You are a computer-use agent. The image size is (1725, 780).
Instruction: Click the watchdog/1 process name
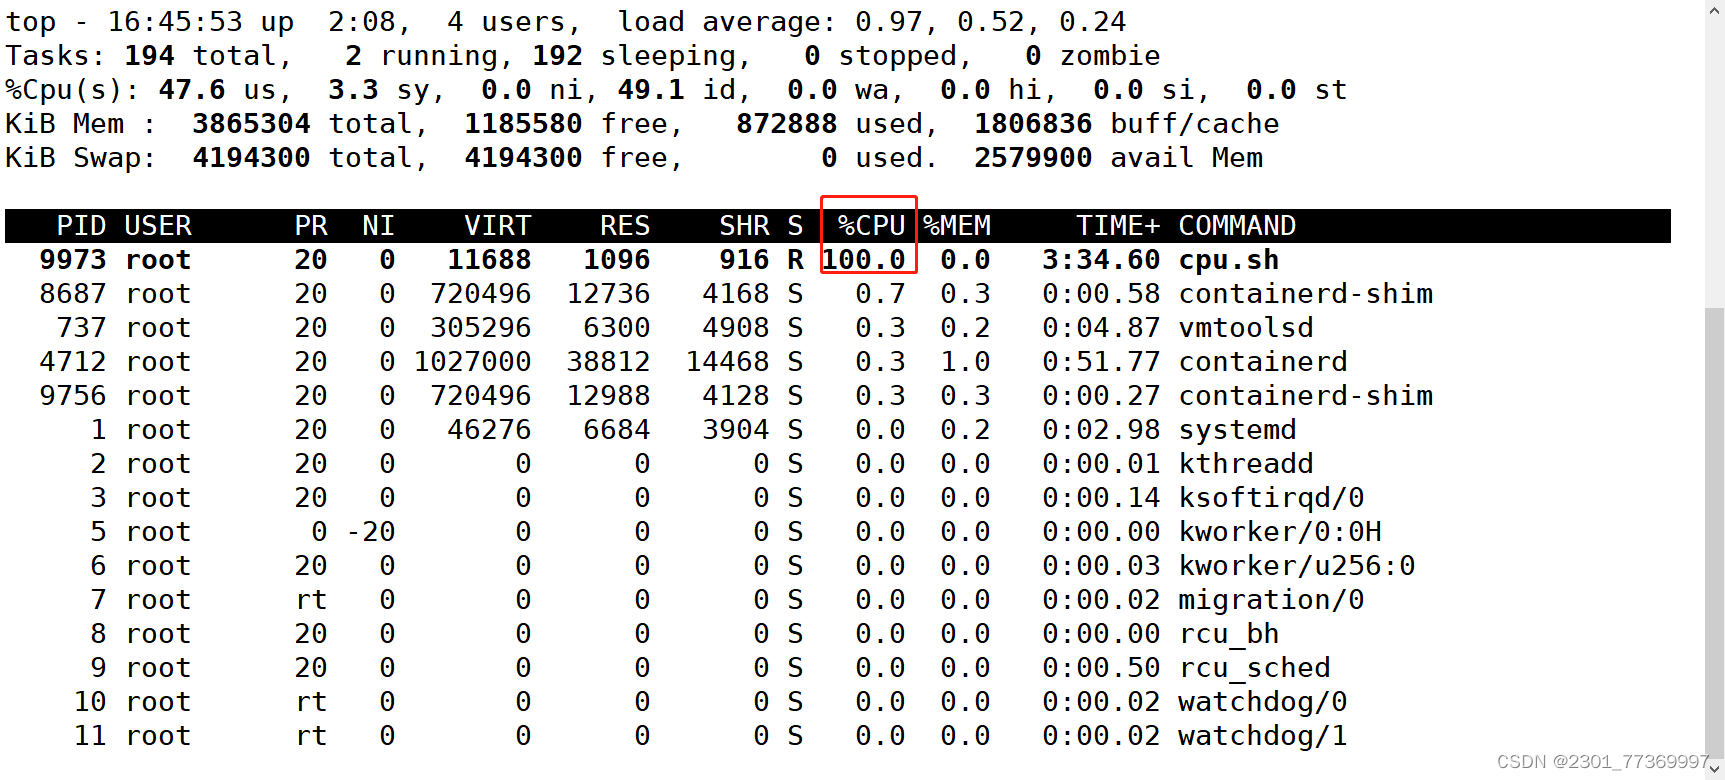(1262, 736)
